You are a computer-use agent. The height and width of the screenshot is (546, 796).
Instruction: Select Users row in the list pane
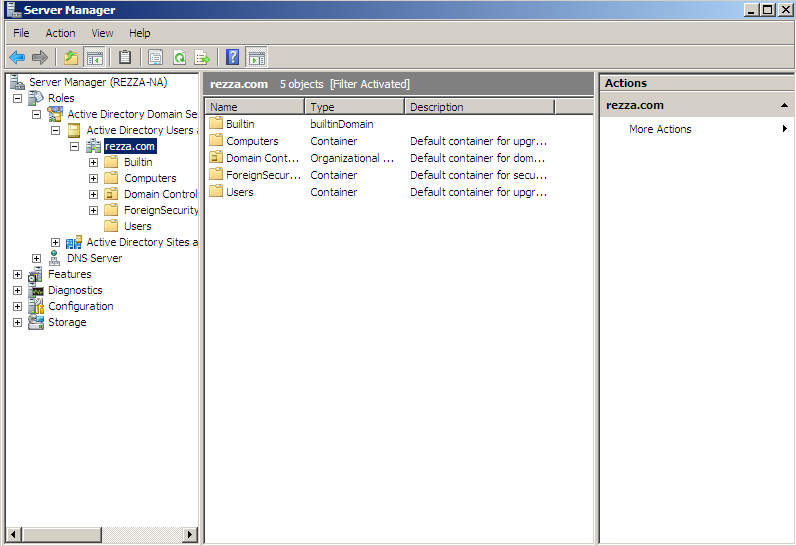point(399,192)
